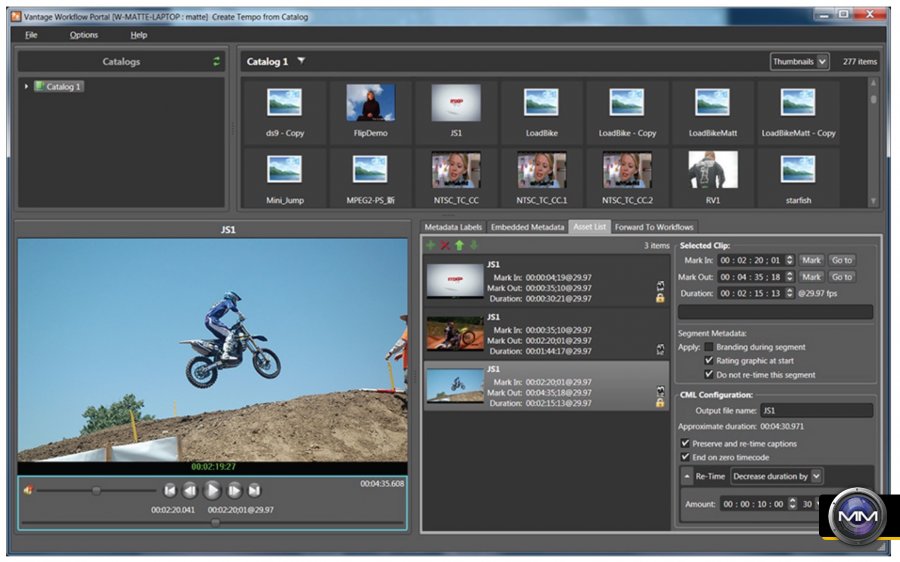Screen dimensions: 900x562
Task: Click the Re-Time Amount timecode field
Action: 753,504
